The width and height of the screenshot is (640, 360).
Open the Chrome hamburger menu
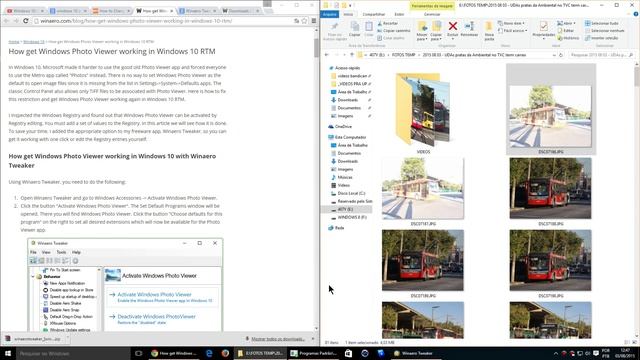click(x=313, y=21)
